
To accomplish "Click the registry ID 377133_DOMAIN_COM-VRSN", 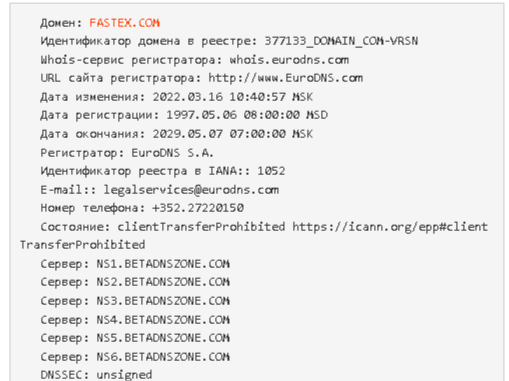I will pyautogui.click(x=341, y=41).
